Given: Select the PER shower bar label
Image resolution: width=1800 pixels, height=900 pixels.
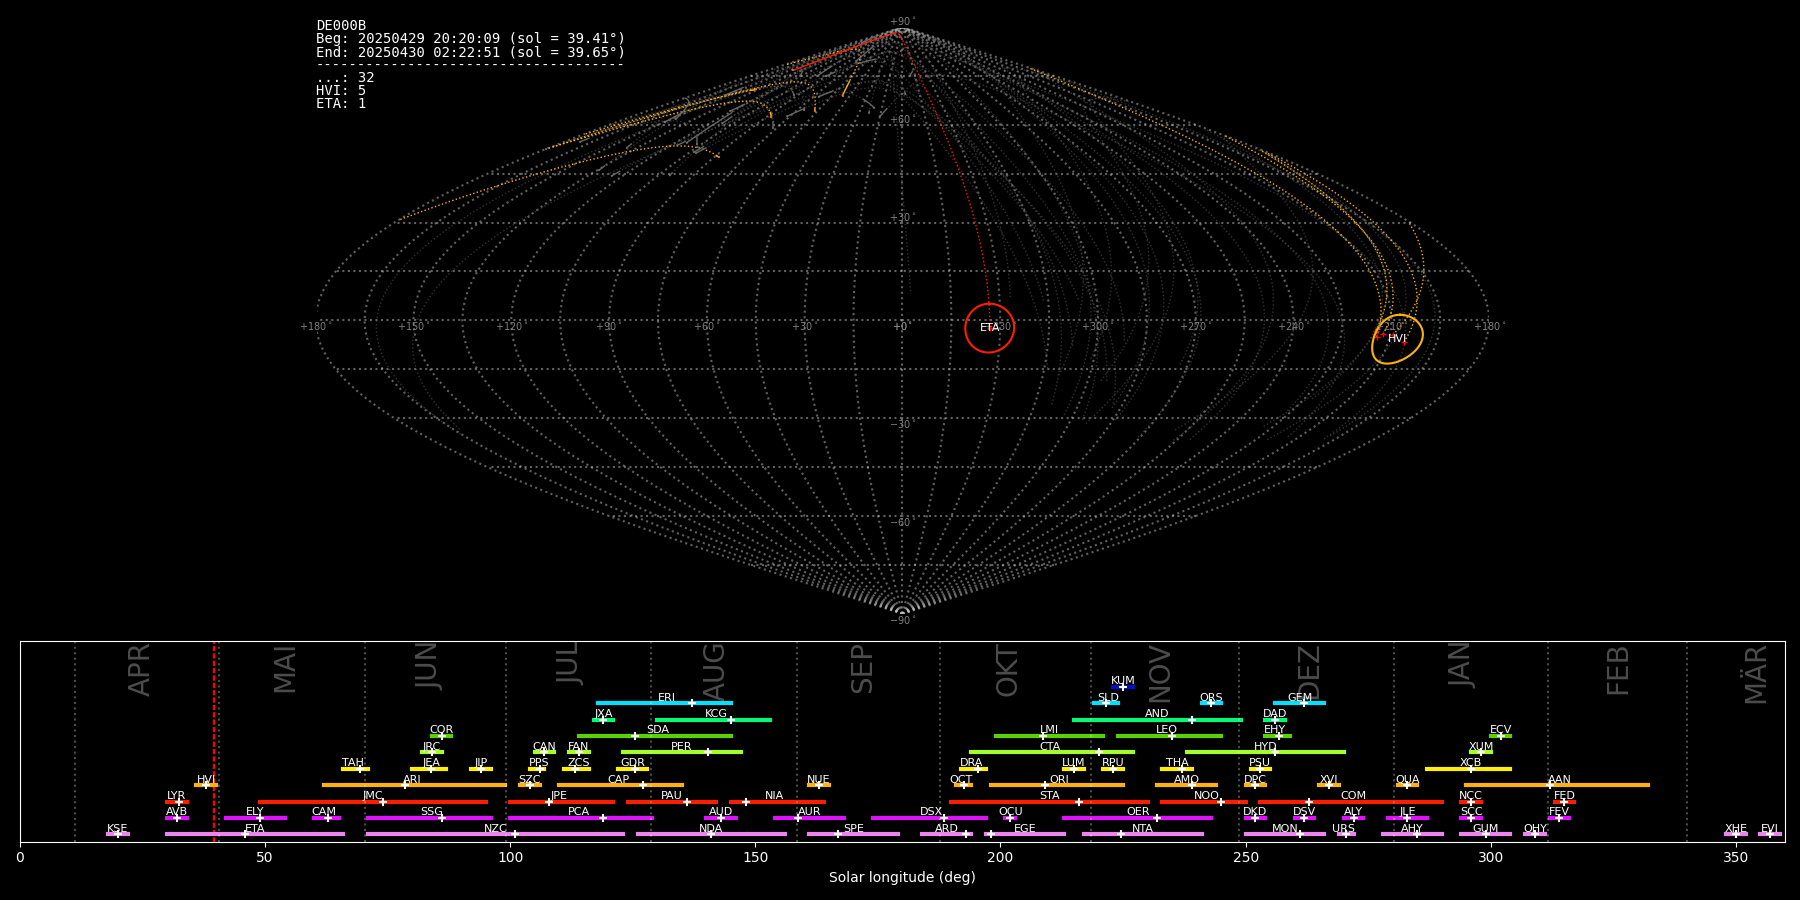Looking at the screenshot, I should coord(681,747).
